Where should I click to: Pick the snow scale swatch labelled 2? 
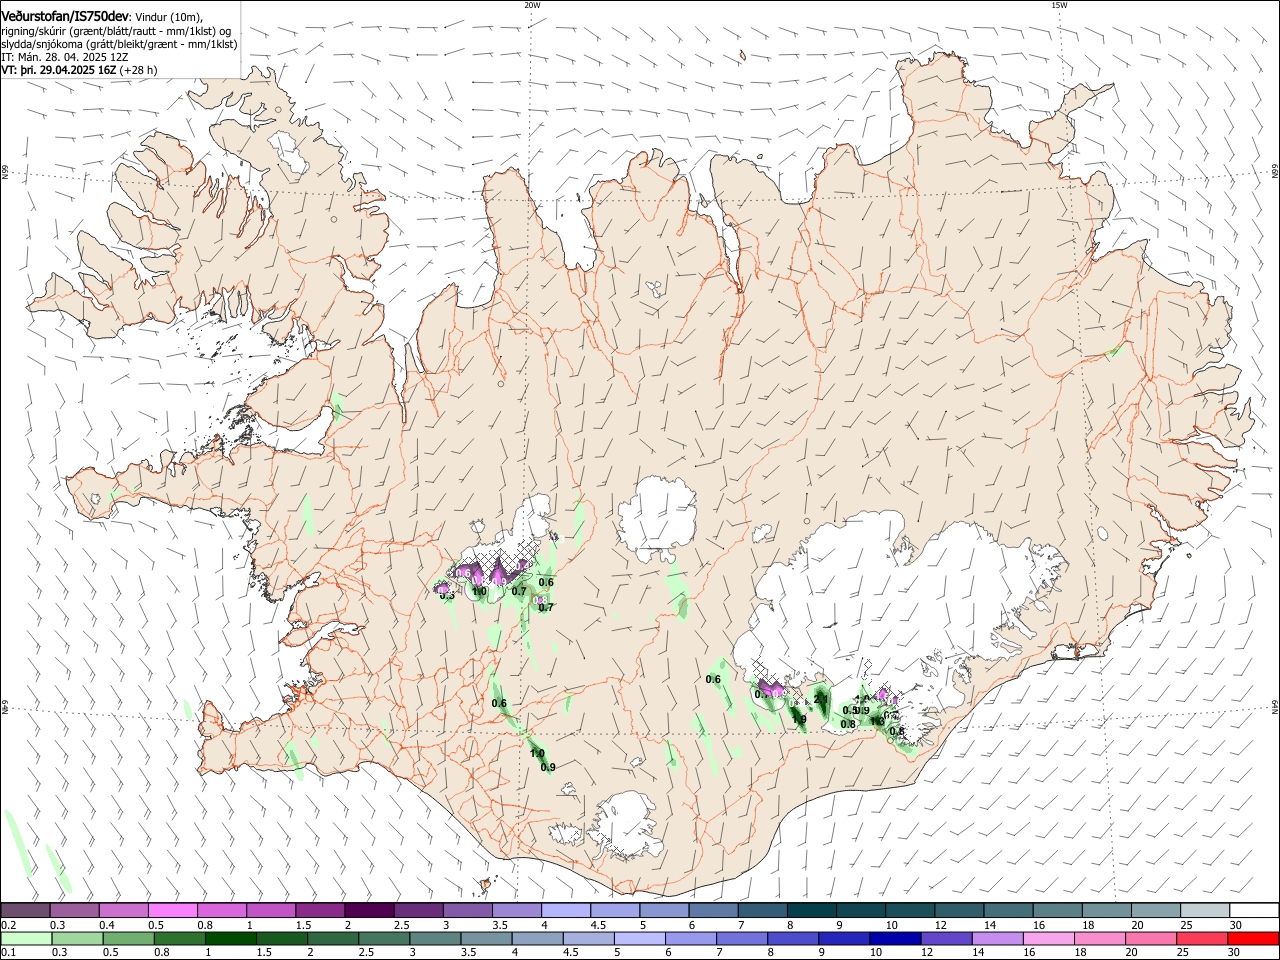tap(368, 911)
